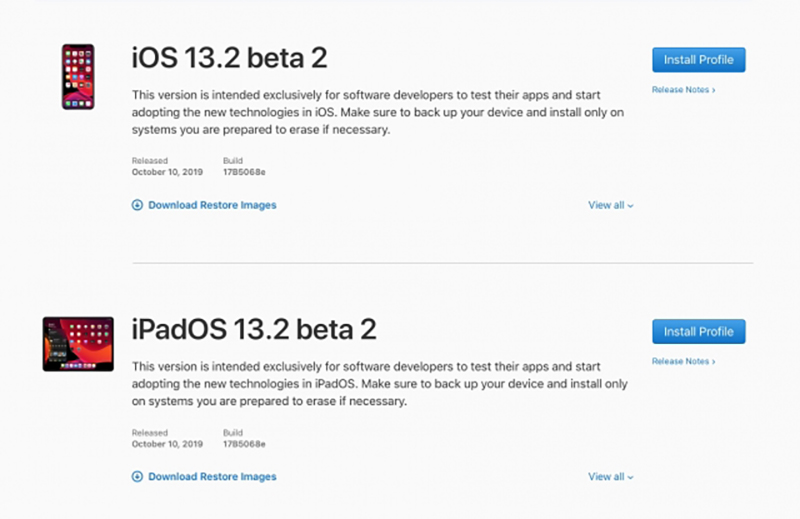
Task: Expand "View all" in the iPadOS section
Action: pyautogui.click(x=610, y=477)
